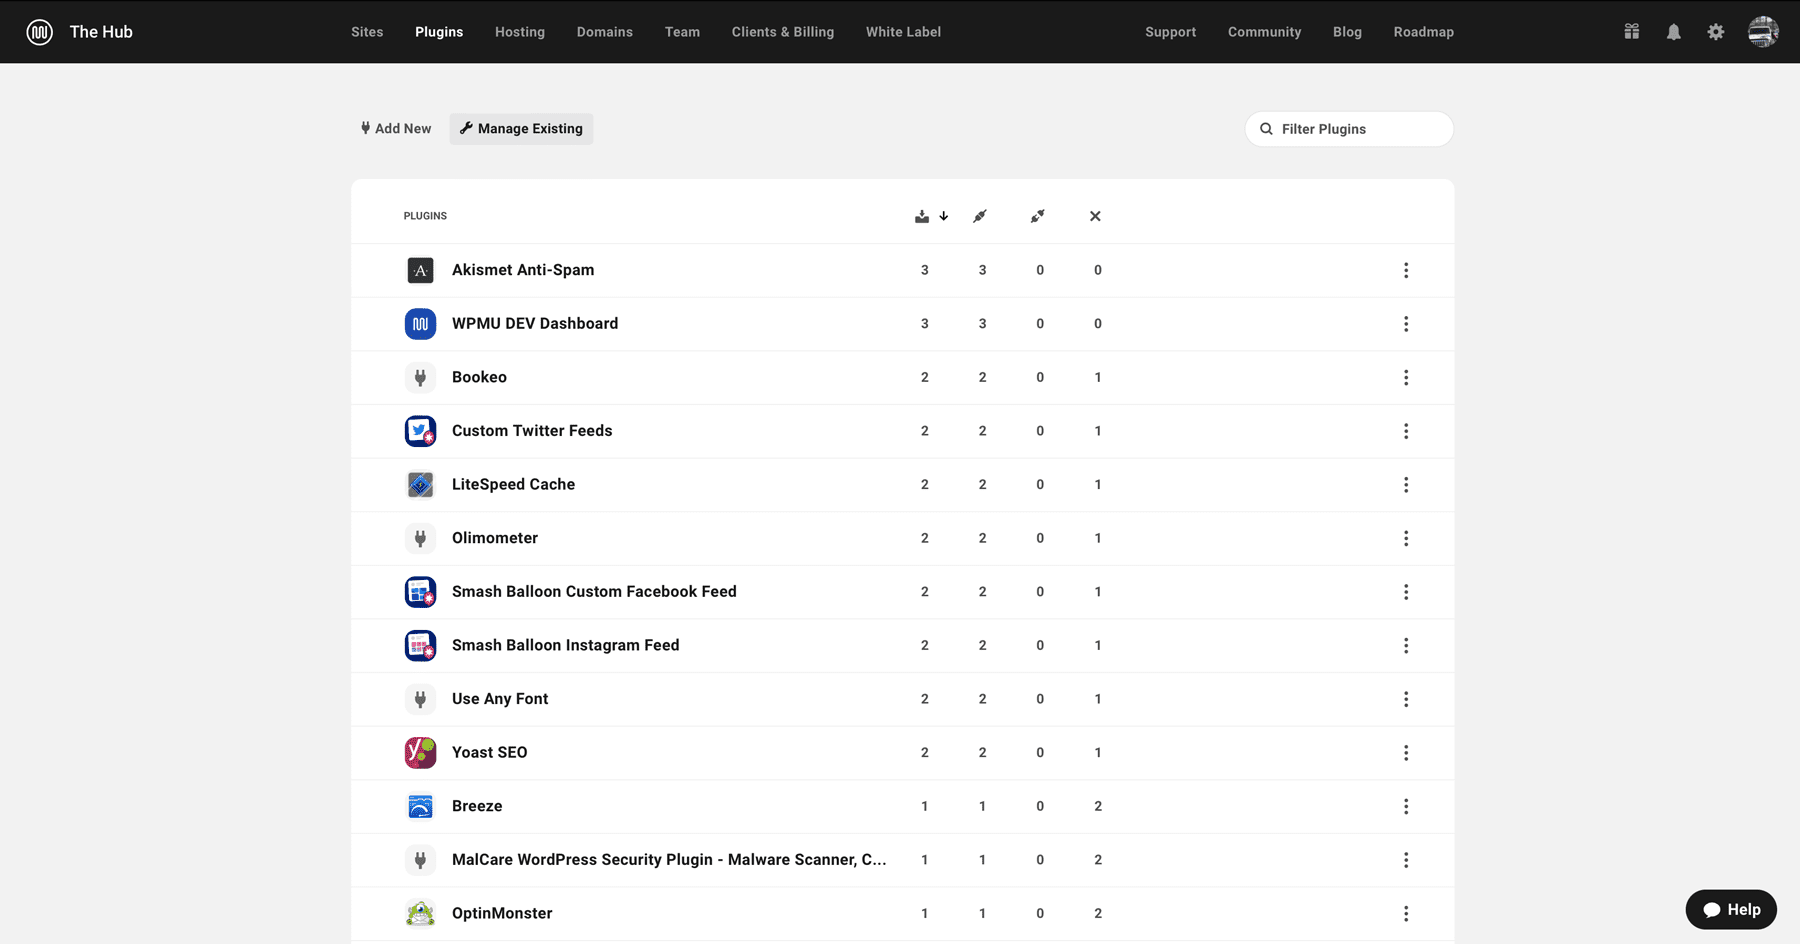
Task: Open settings with the gear icon
Action: click(x=1716, y=31)
